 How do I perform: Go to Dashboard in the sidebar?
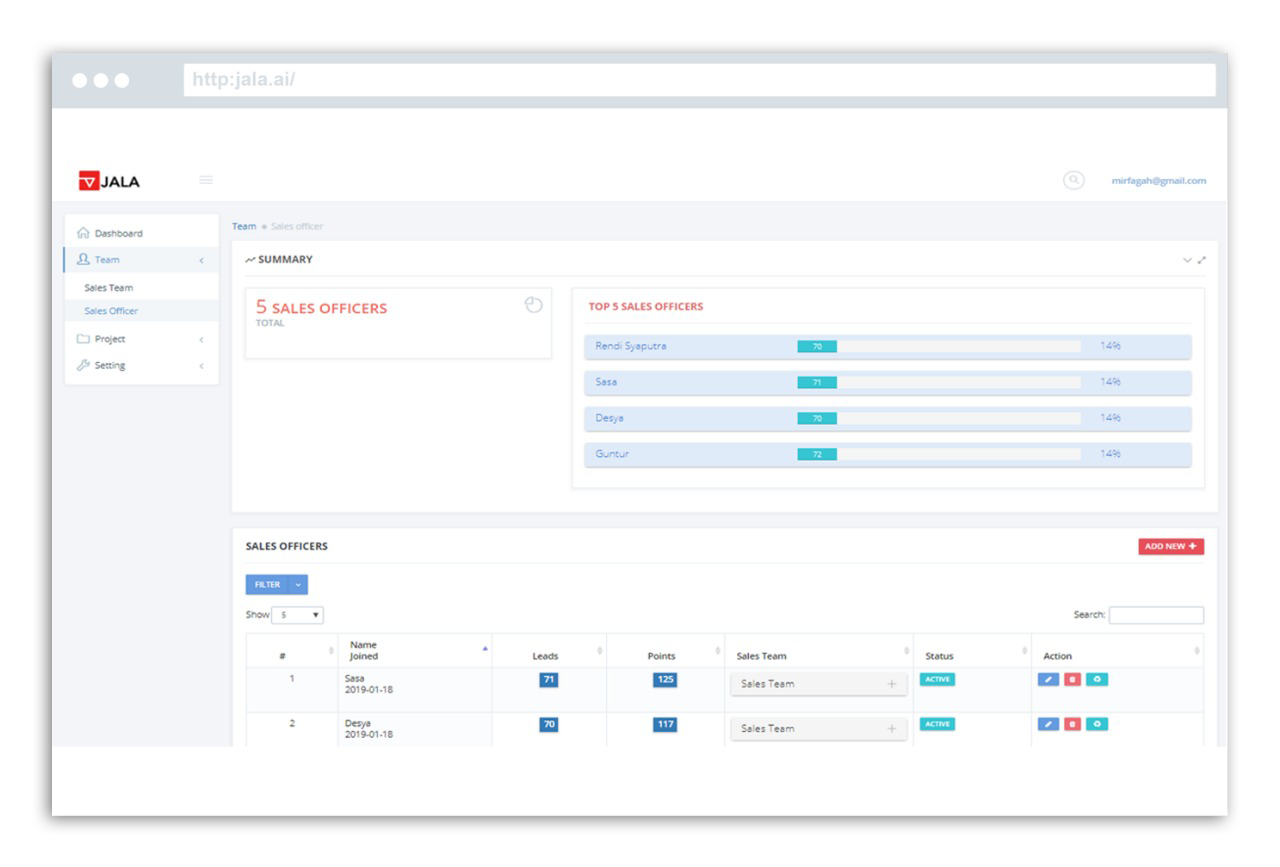click(118, 233)
